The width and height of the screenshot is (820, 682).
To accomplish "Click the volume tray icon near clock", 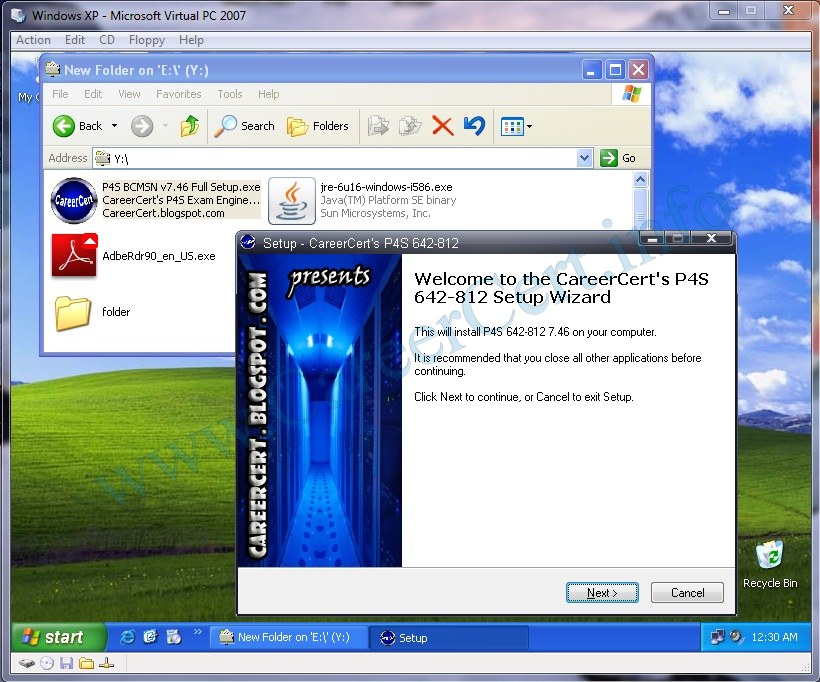I will coord(736,637).
